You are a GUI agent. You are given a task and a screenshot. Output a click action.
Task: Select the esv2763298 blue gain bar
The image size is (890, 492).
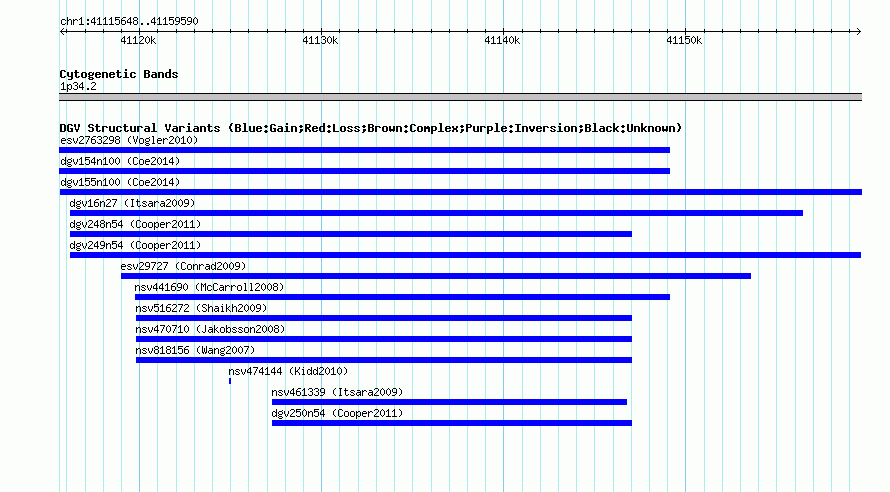tap(364, 150)
